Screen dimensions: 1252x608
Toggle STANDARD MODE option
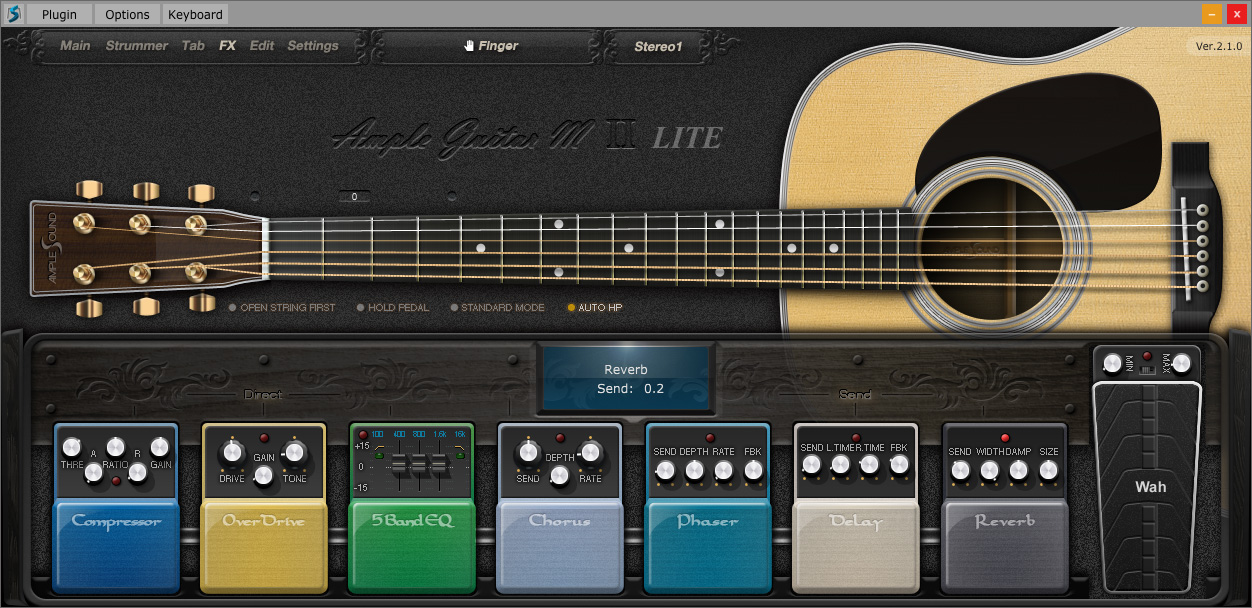tap(497, 308)
